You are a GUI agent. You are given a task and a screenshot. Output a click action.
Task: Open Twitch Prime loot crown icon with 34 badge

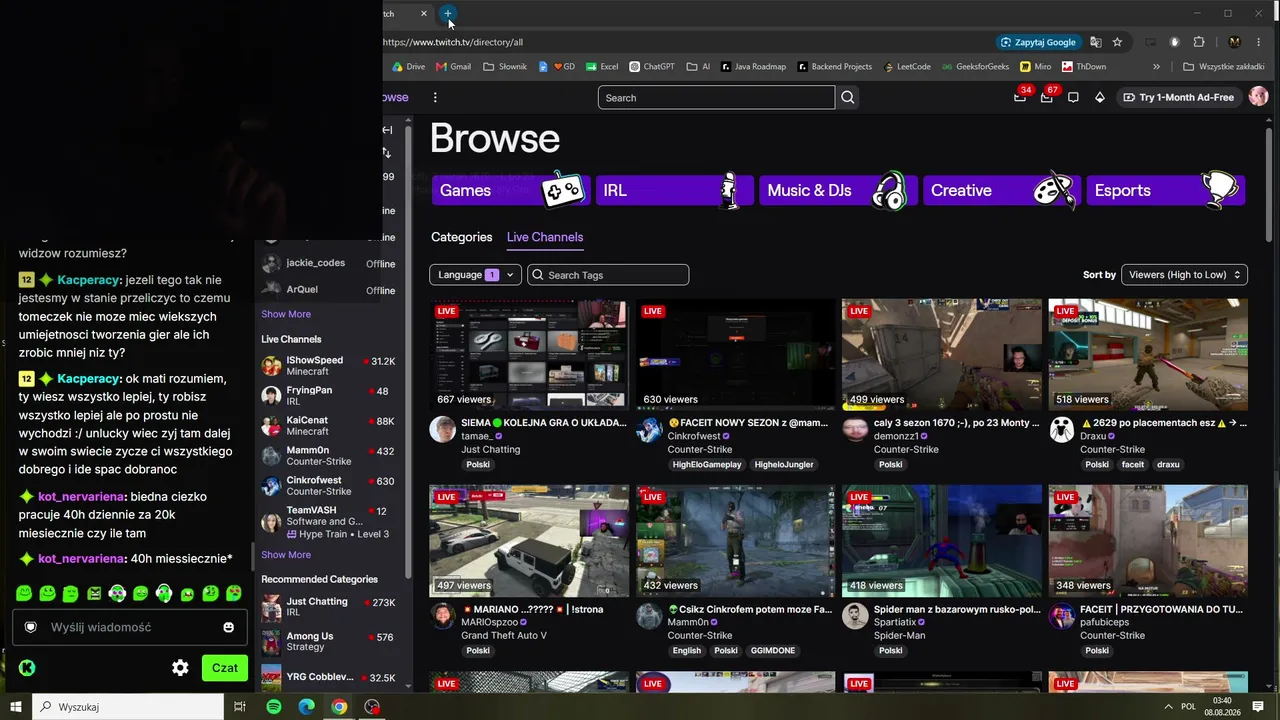[1020, 97]
